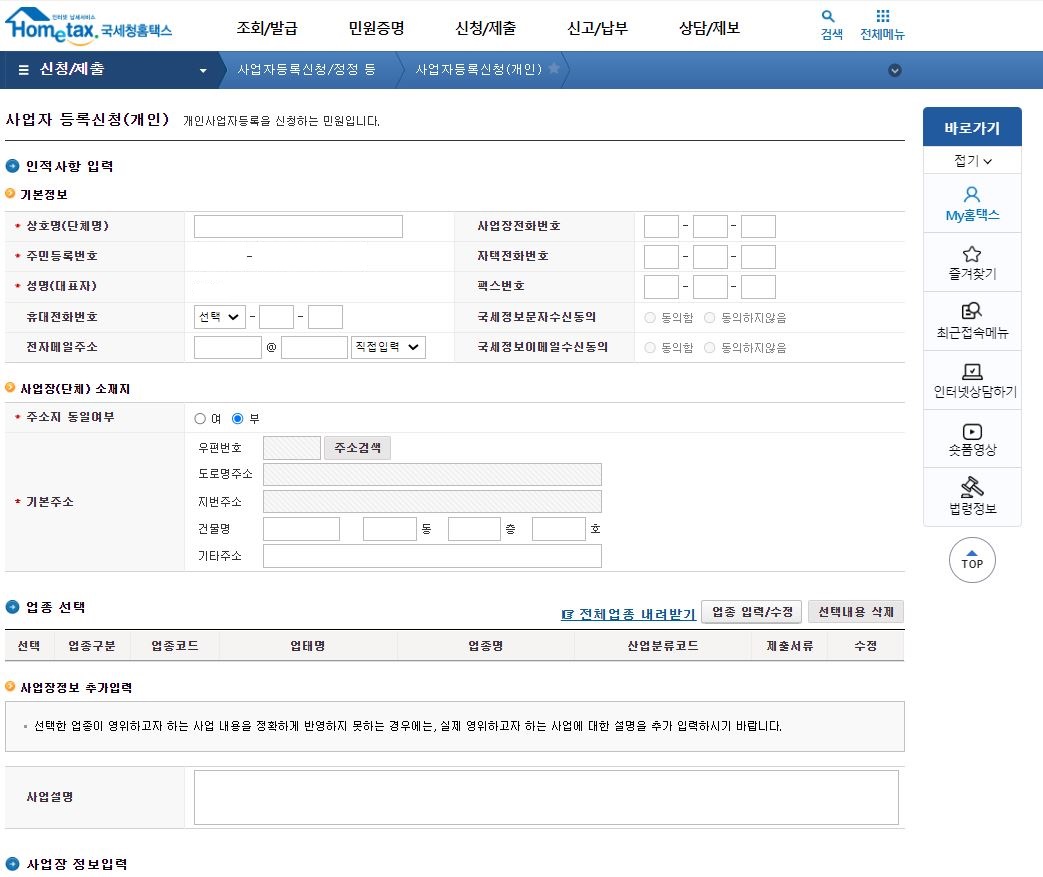Viewport: 1043px width, 877px height.
Task: Click the 제출서류 column header
Action: pos(790,645)
